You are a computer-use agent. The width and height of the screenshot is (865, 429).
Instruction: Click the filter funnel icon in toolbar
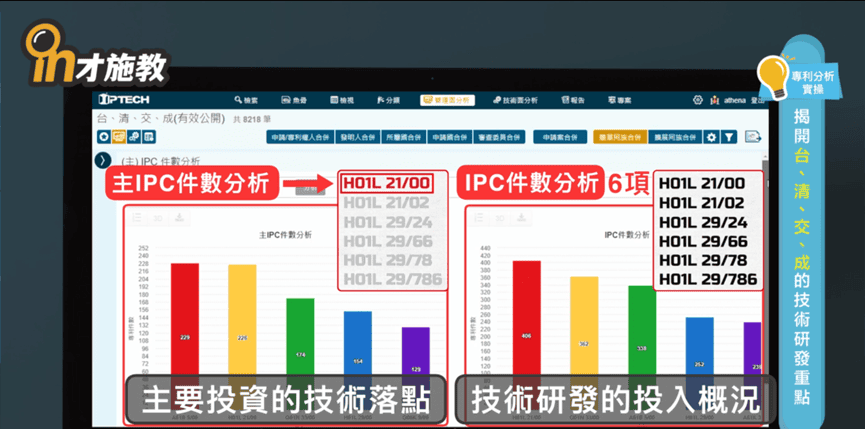click(729, 137)
